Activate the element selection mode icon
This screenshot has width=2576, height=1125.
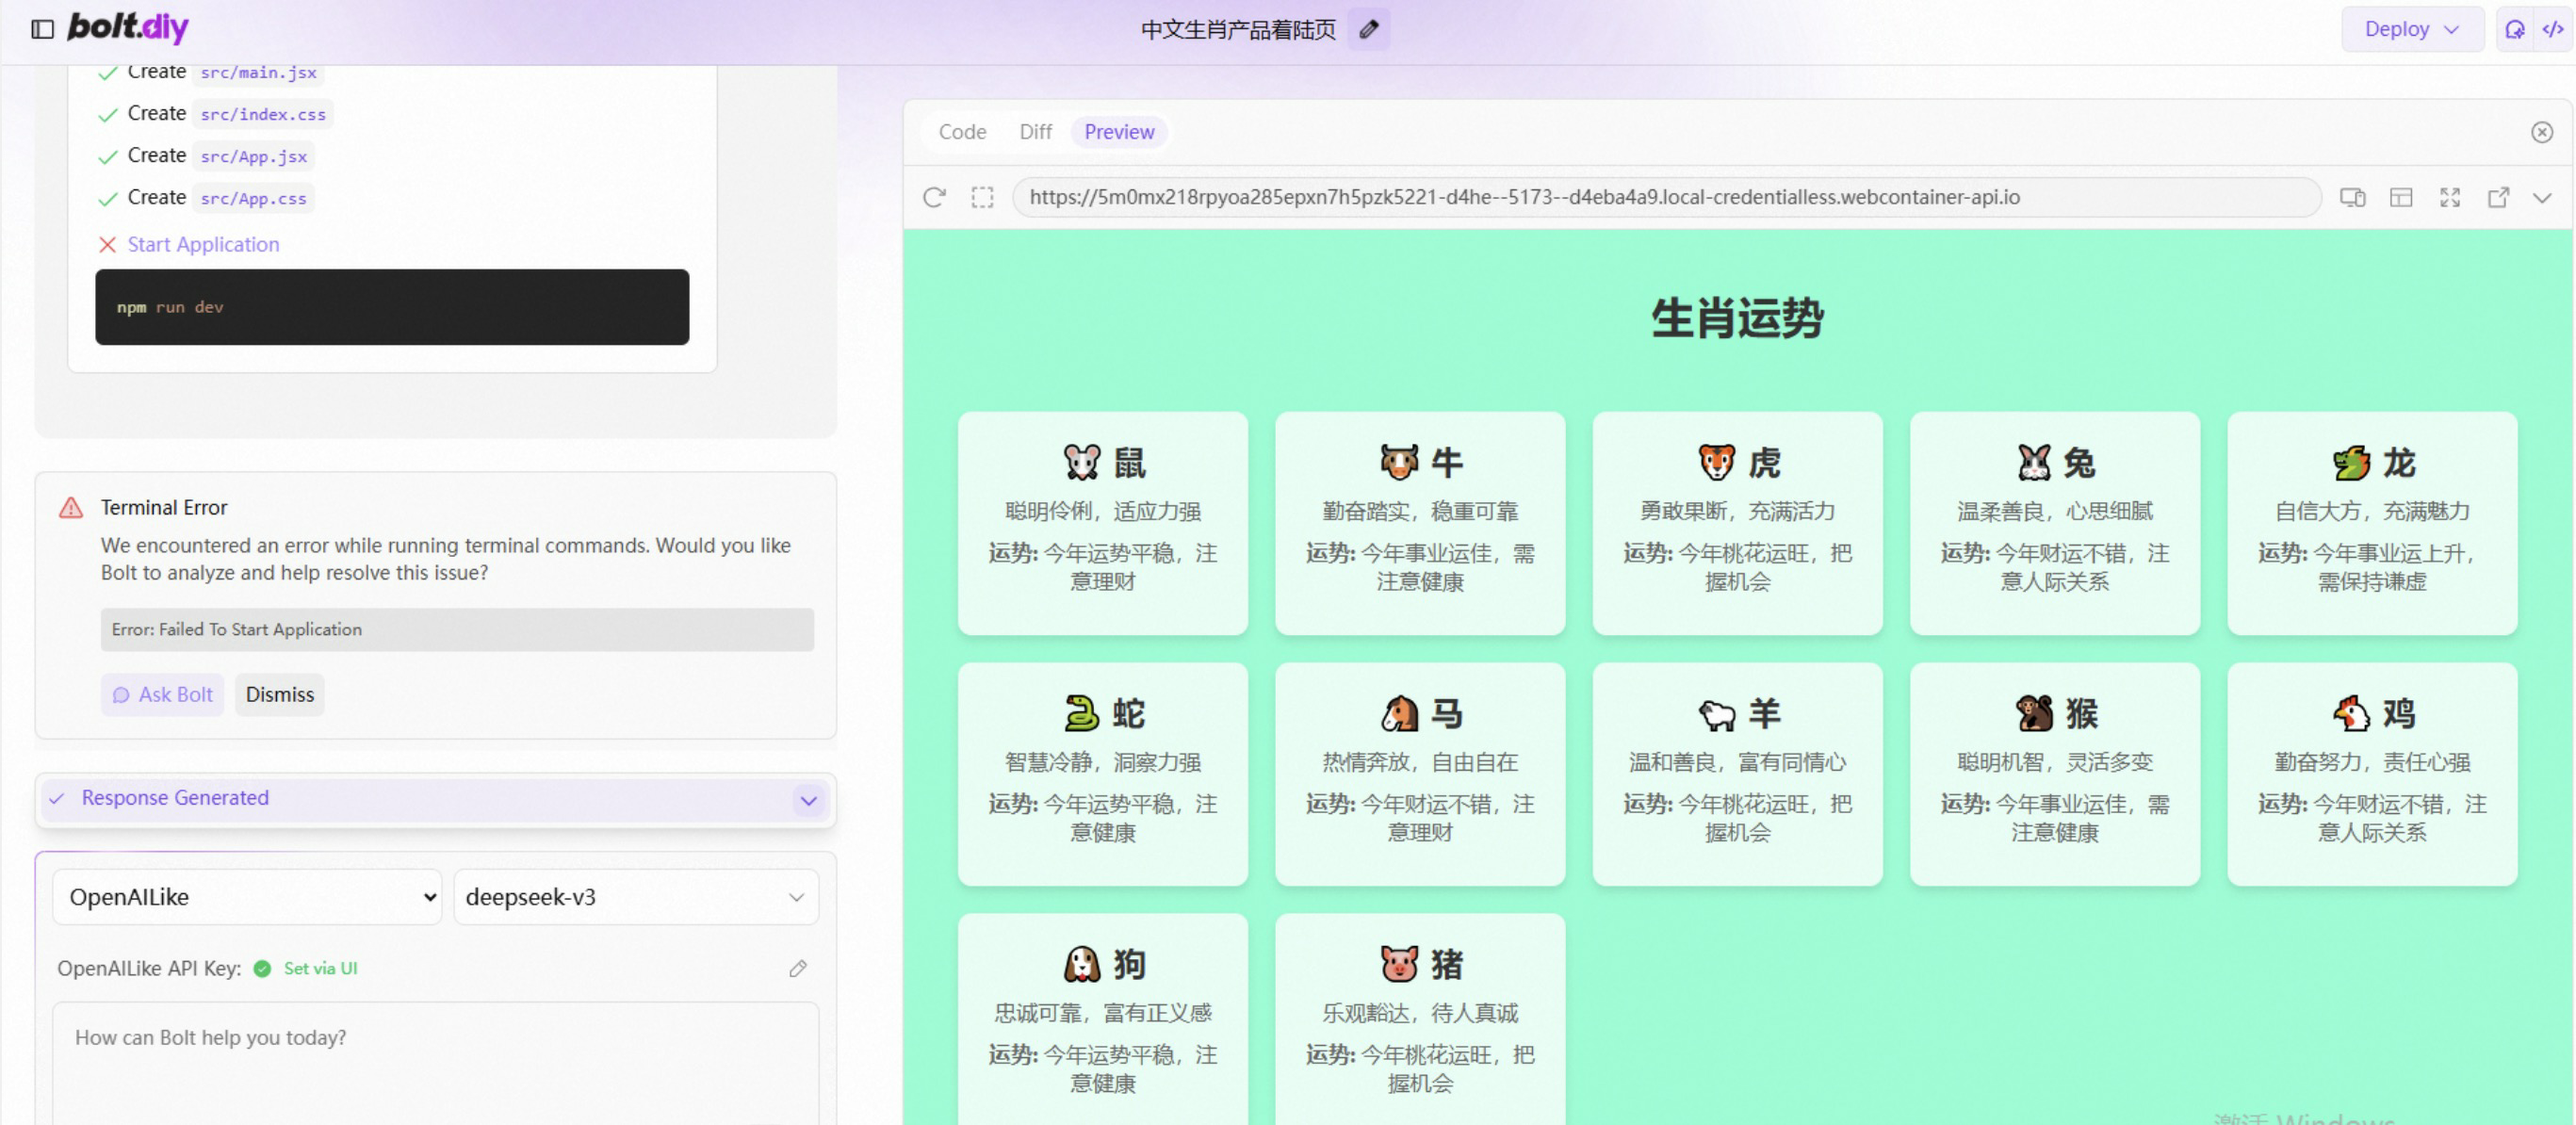[982, 197]
